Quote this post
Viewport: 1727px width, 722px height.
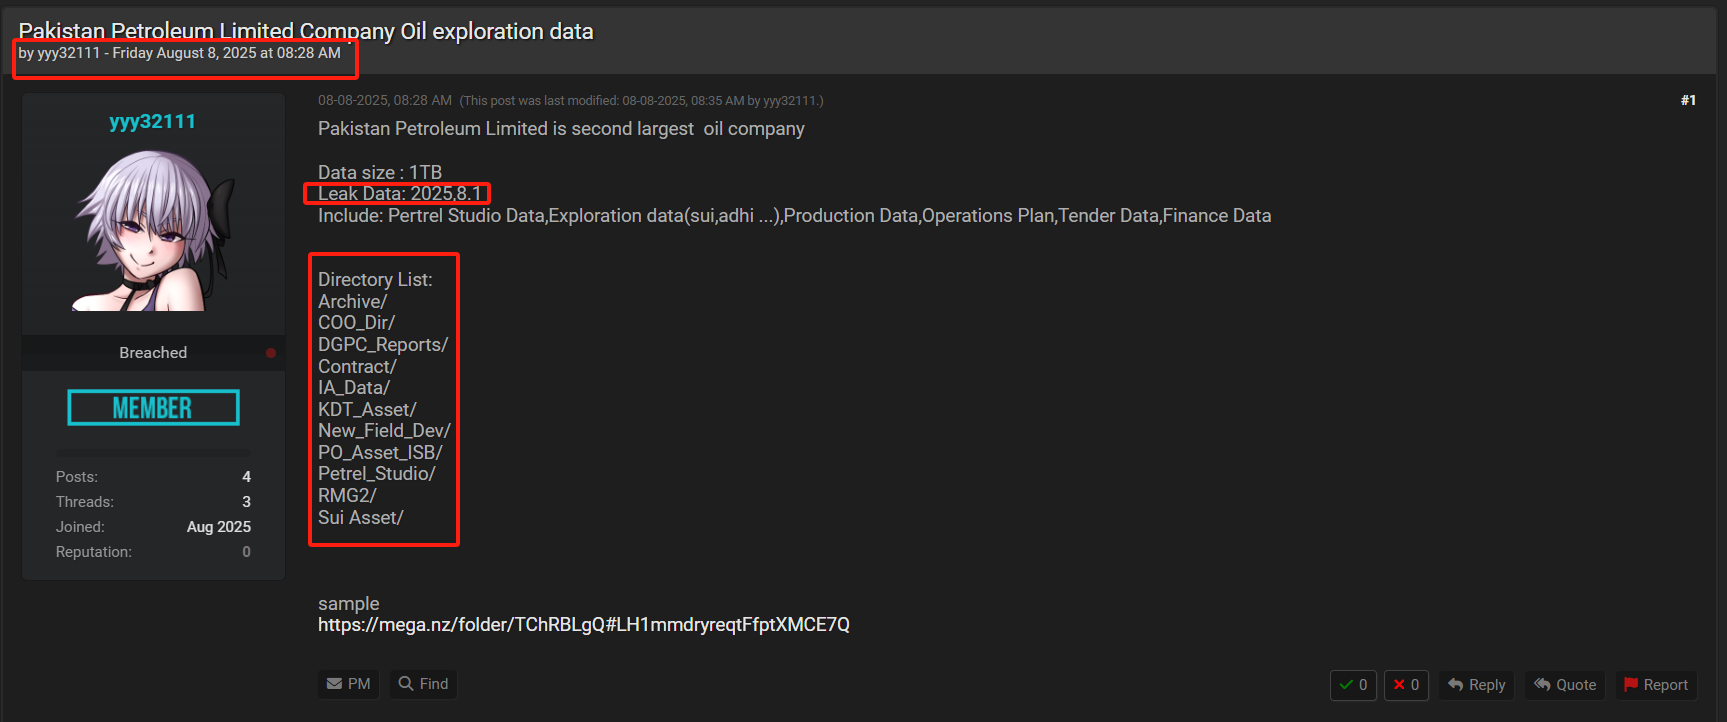[1565, 685]
